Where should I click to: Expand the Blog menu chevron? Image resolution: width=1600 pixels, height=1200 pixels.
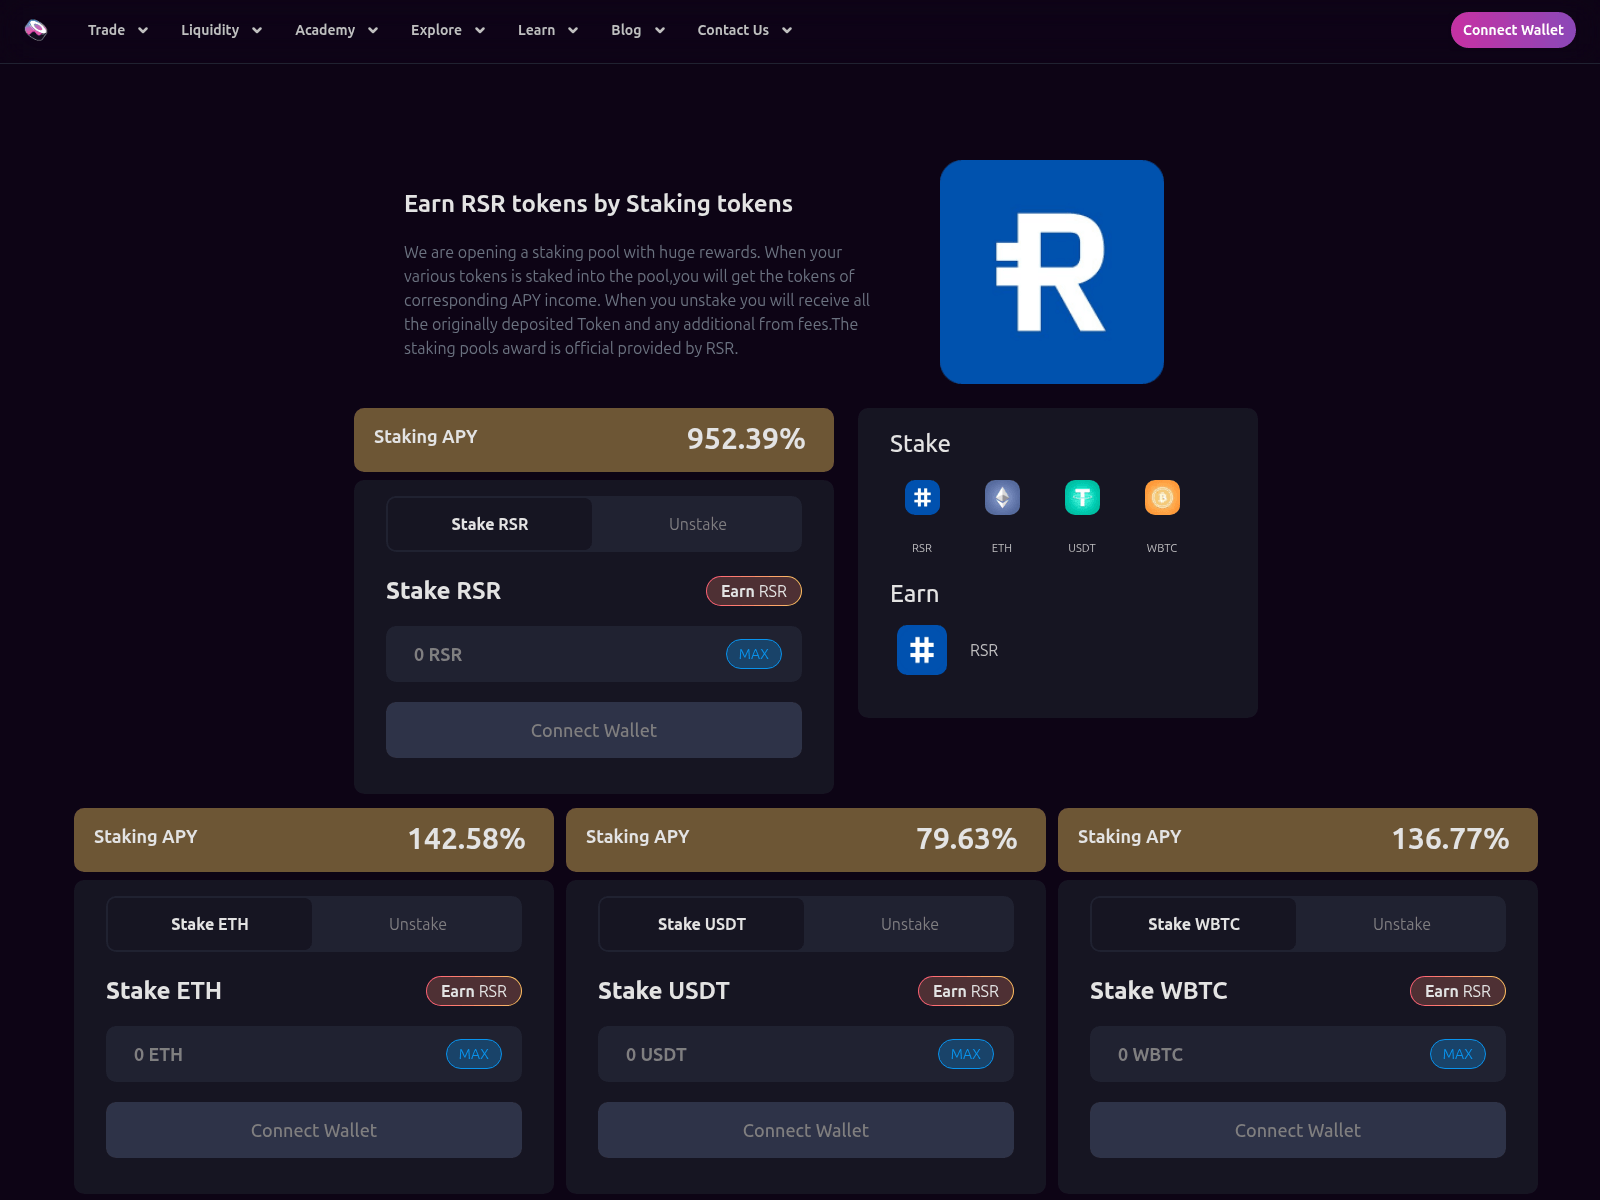click(x=660, y=30)
